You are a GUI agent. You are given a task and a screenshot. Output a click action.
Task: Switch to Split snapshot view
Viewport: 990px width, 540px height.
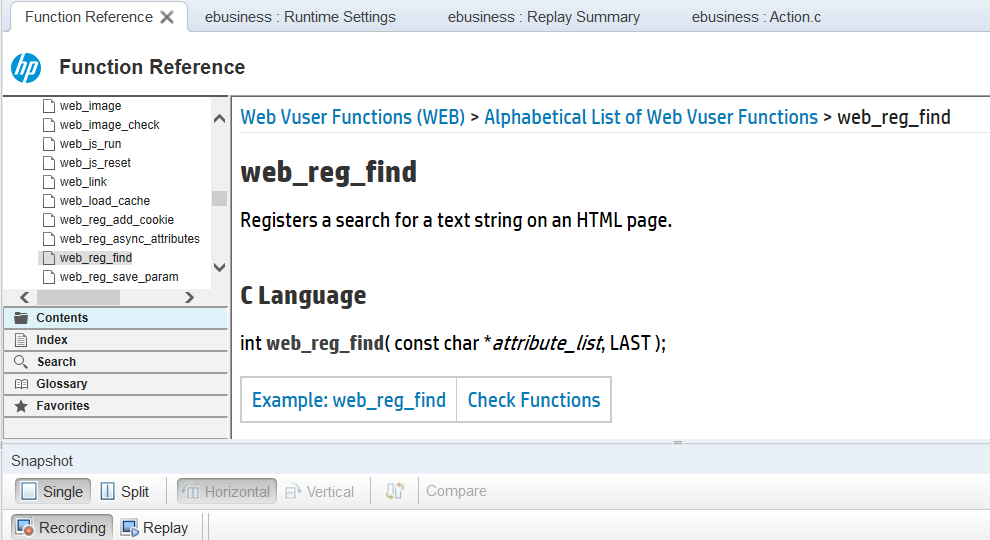tap(126, 491)
